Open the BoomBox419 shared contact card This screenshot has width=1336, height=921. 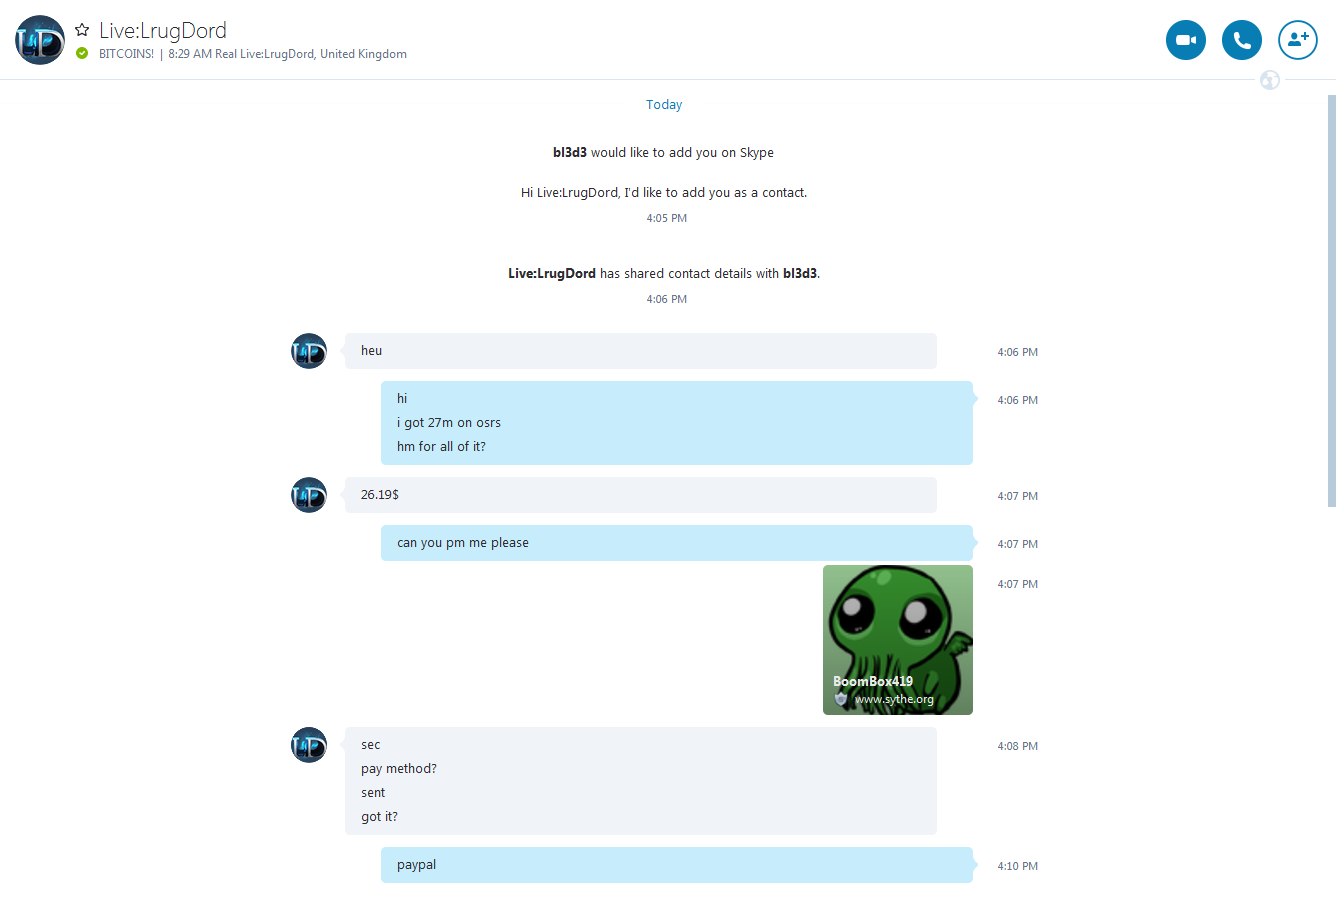pos(898,640)
